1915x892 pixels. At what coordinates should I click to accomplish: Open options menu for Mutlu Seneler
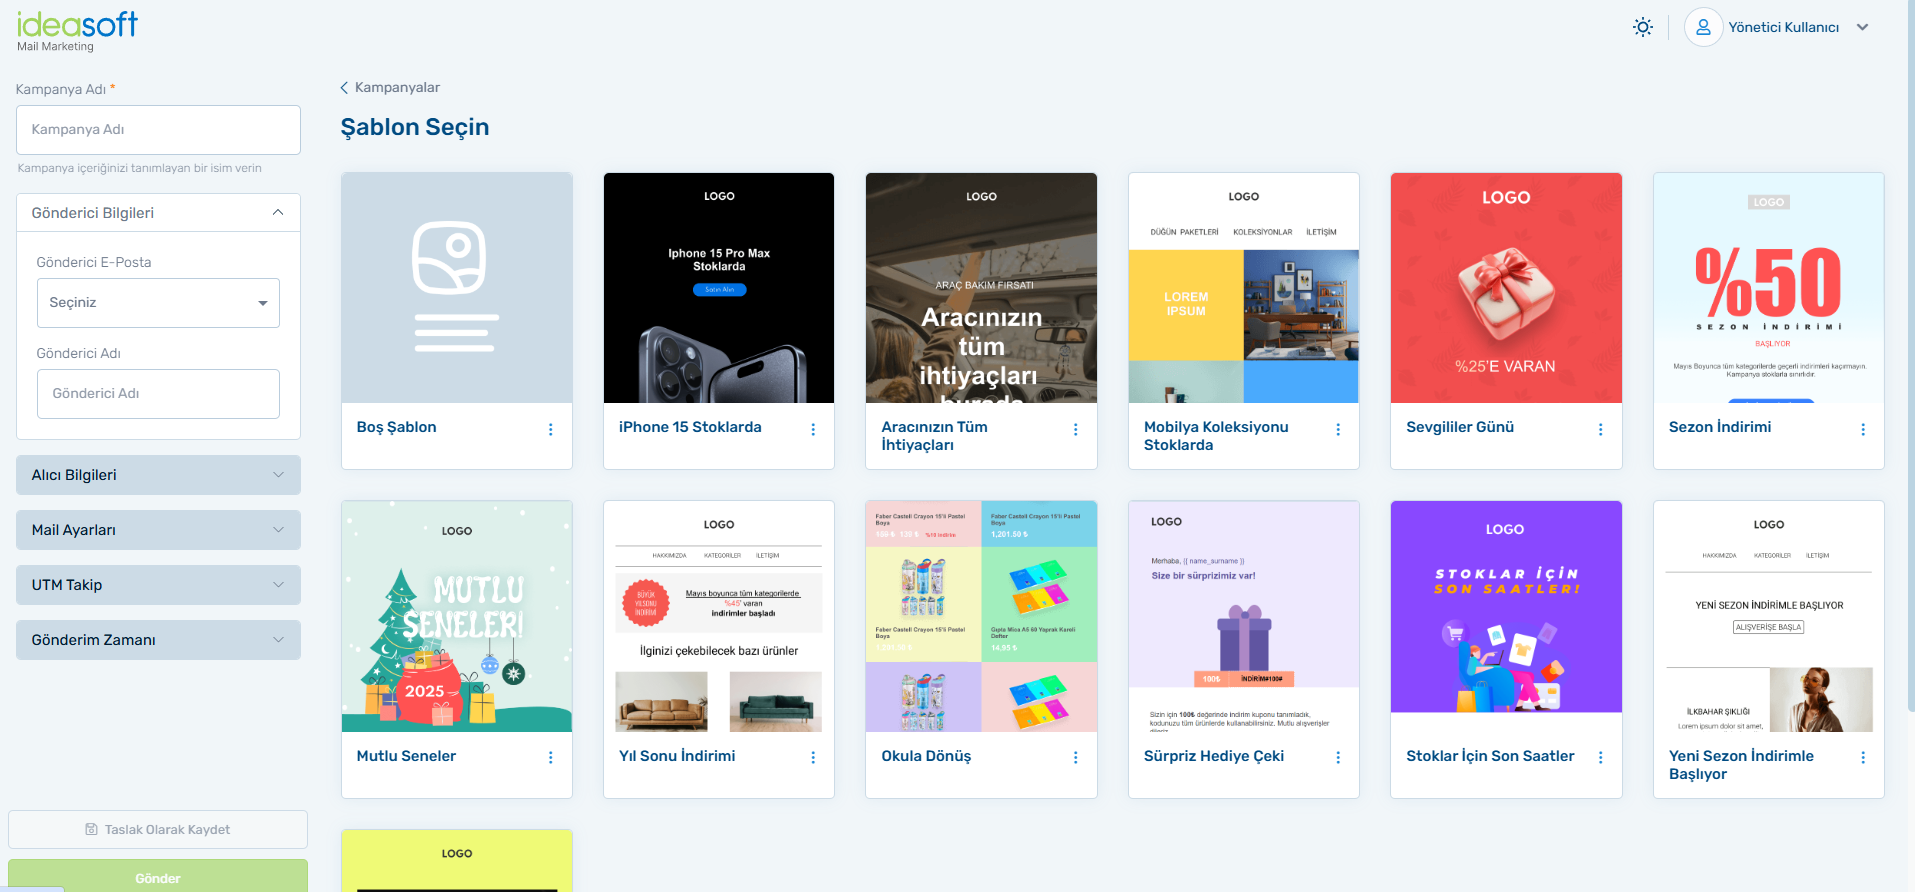550,758
